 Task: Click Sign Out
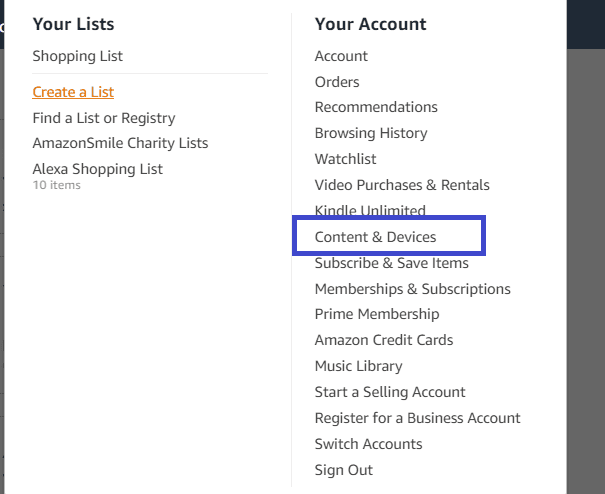click(x=343, y=470)
